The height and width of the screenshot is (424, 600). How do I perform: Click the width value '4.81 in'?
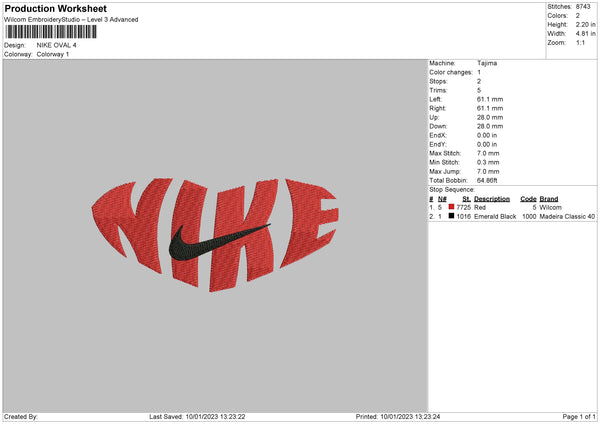(585, 34)
